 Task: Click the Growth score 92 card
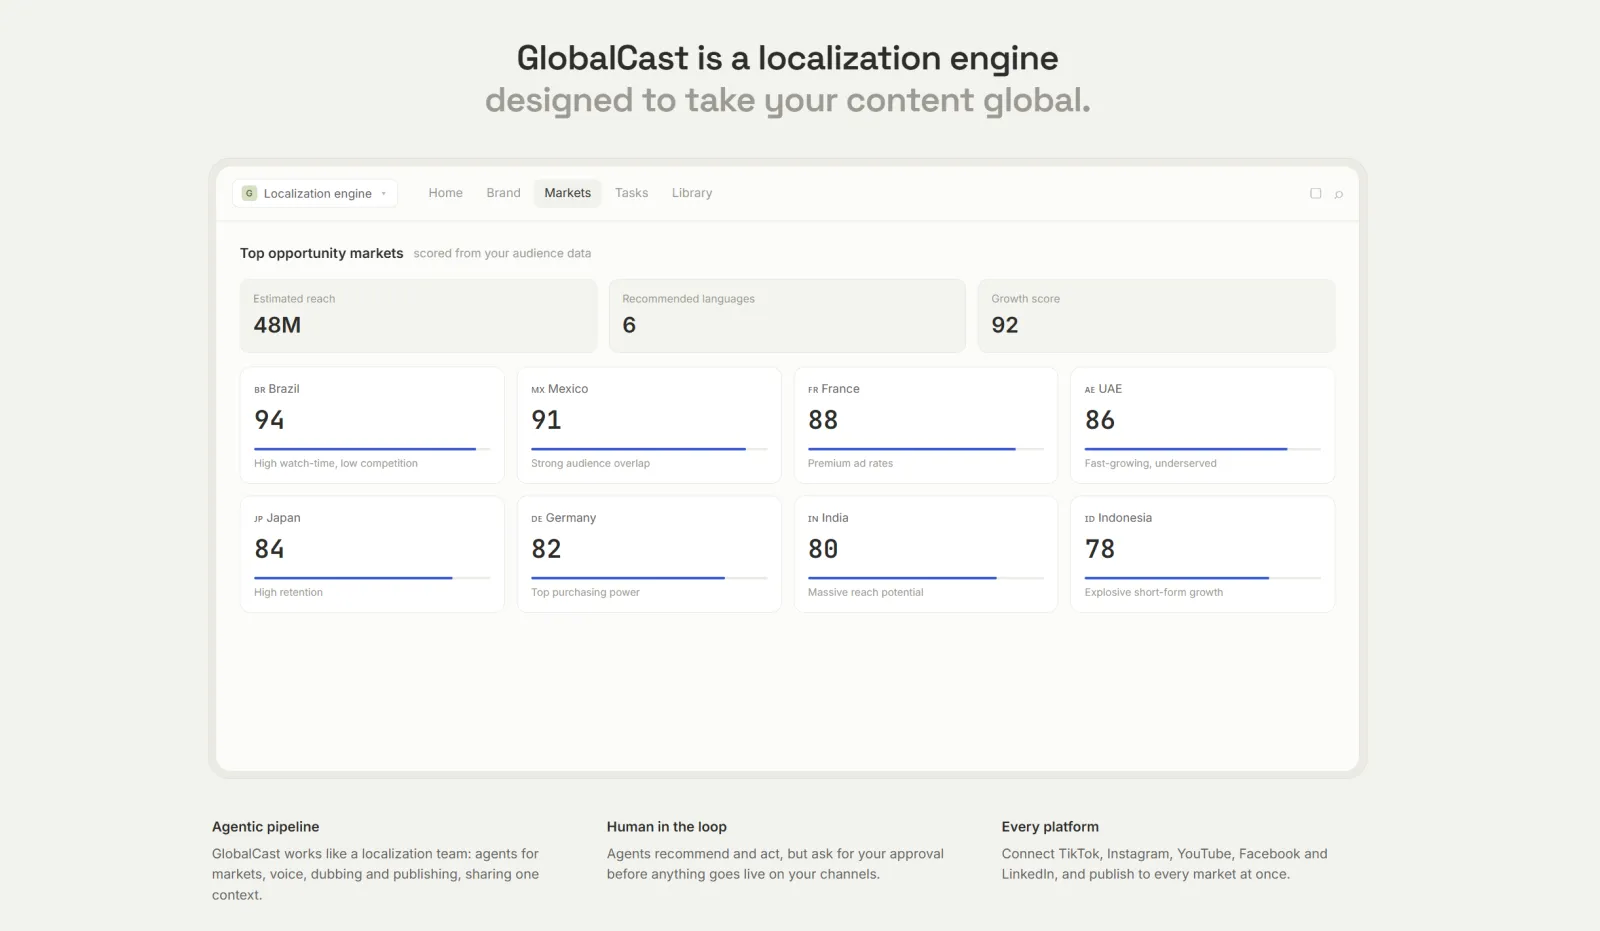point(1156,315)
